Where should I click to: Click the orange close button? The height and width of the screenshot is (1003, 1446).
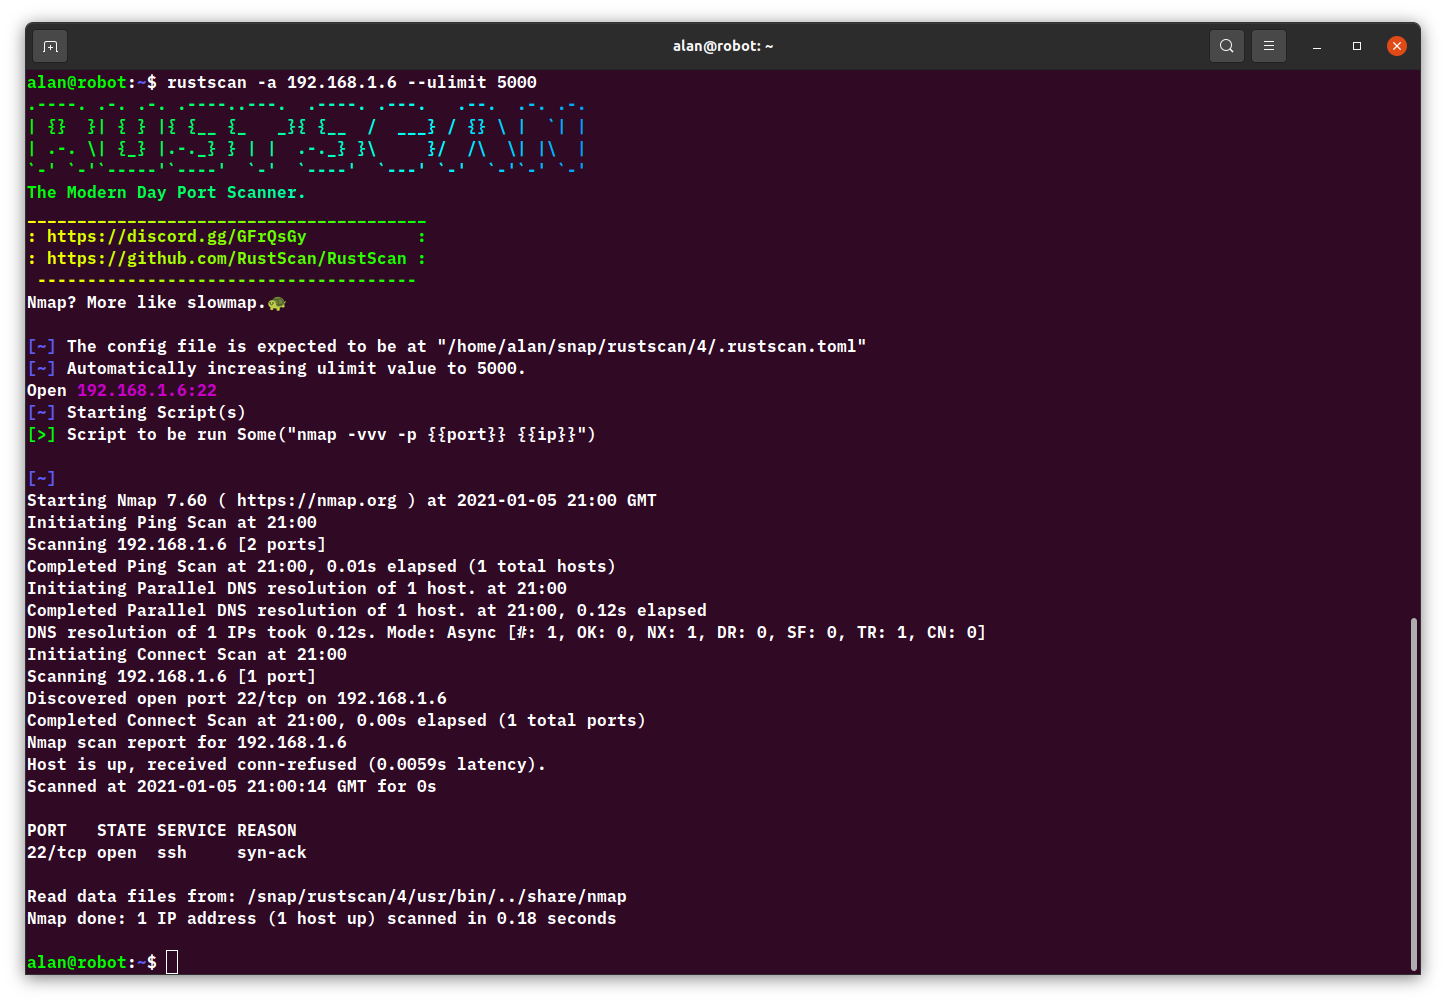tap(1397, 45)
